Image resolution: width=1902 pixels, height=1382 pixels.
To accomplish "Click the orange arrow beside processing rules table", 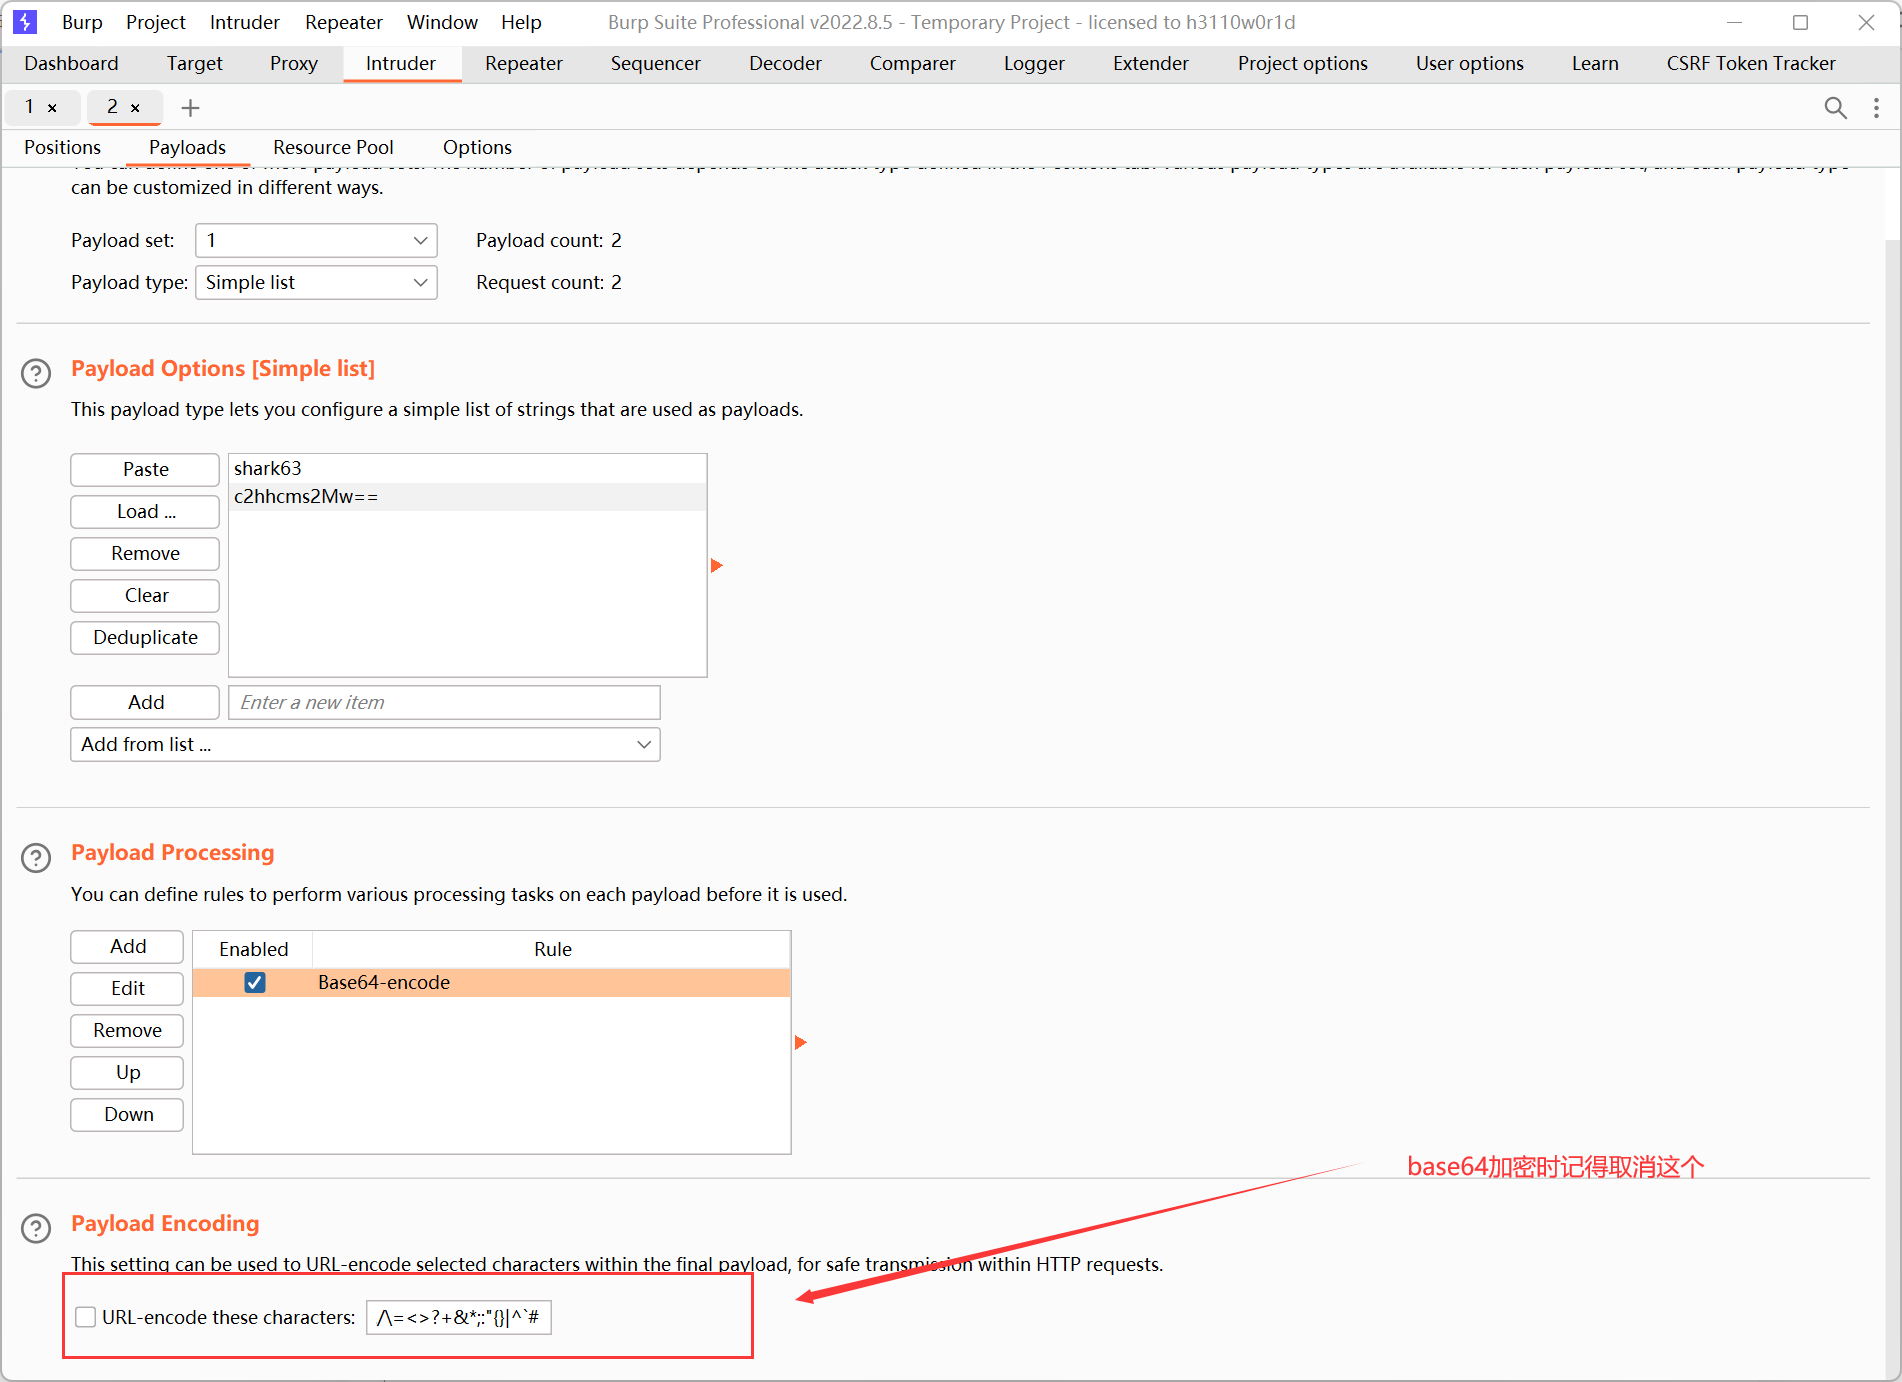I will coord(800,1042).
